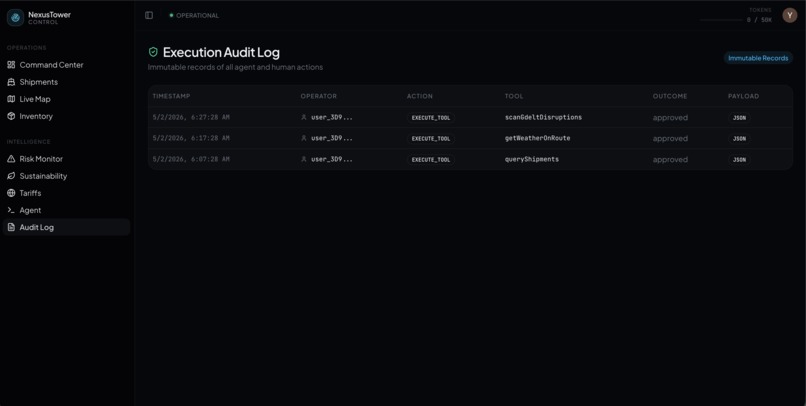Image resolution: width=806 pixels, height=406 pixels.
Task: Select Audit Log in sidebar
Action: coord(66,227)
